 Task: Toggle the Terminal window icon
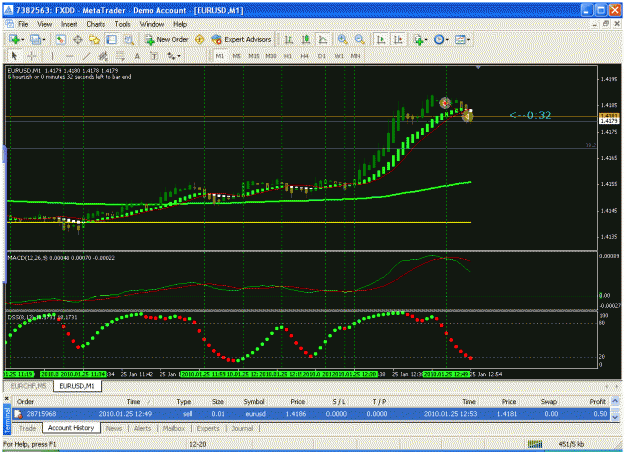111,39
